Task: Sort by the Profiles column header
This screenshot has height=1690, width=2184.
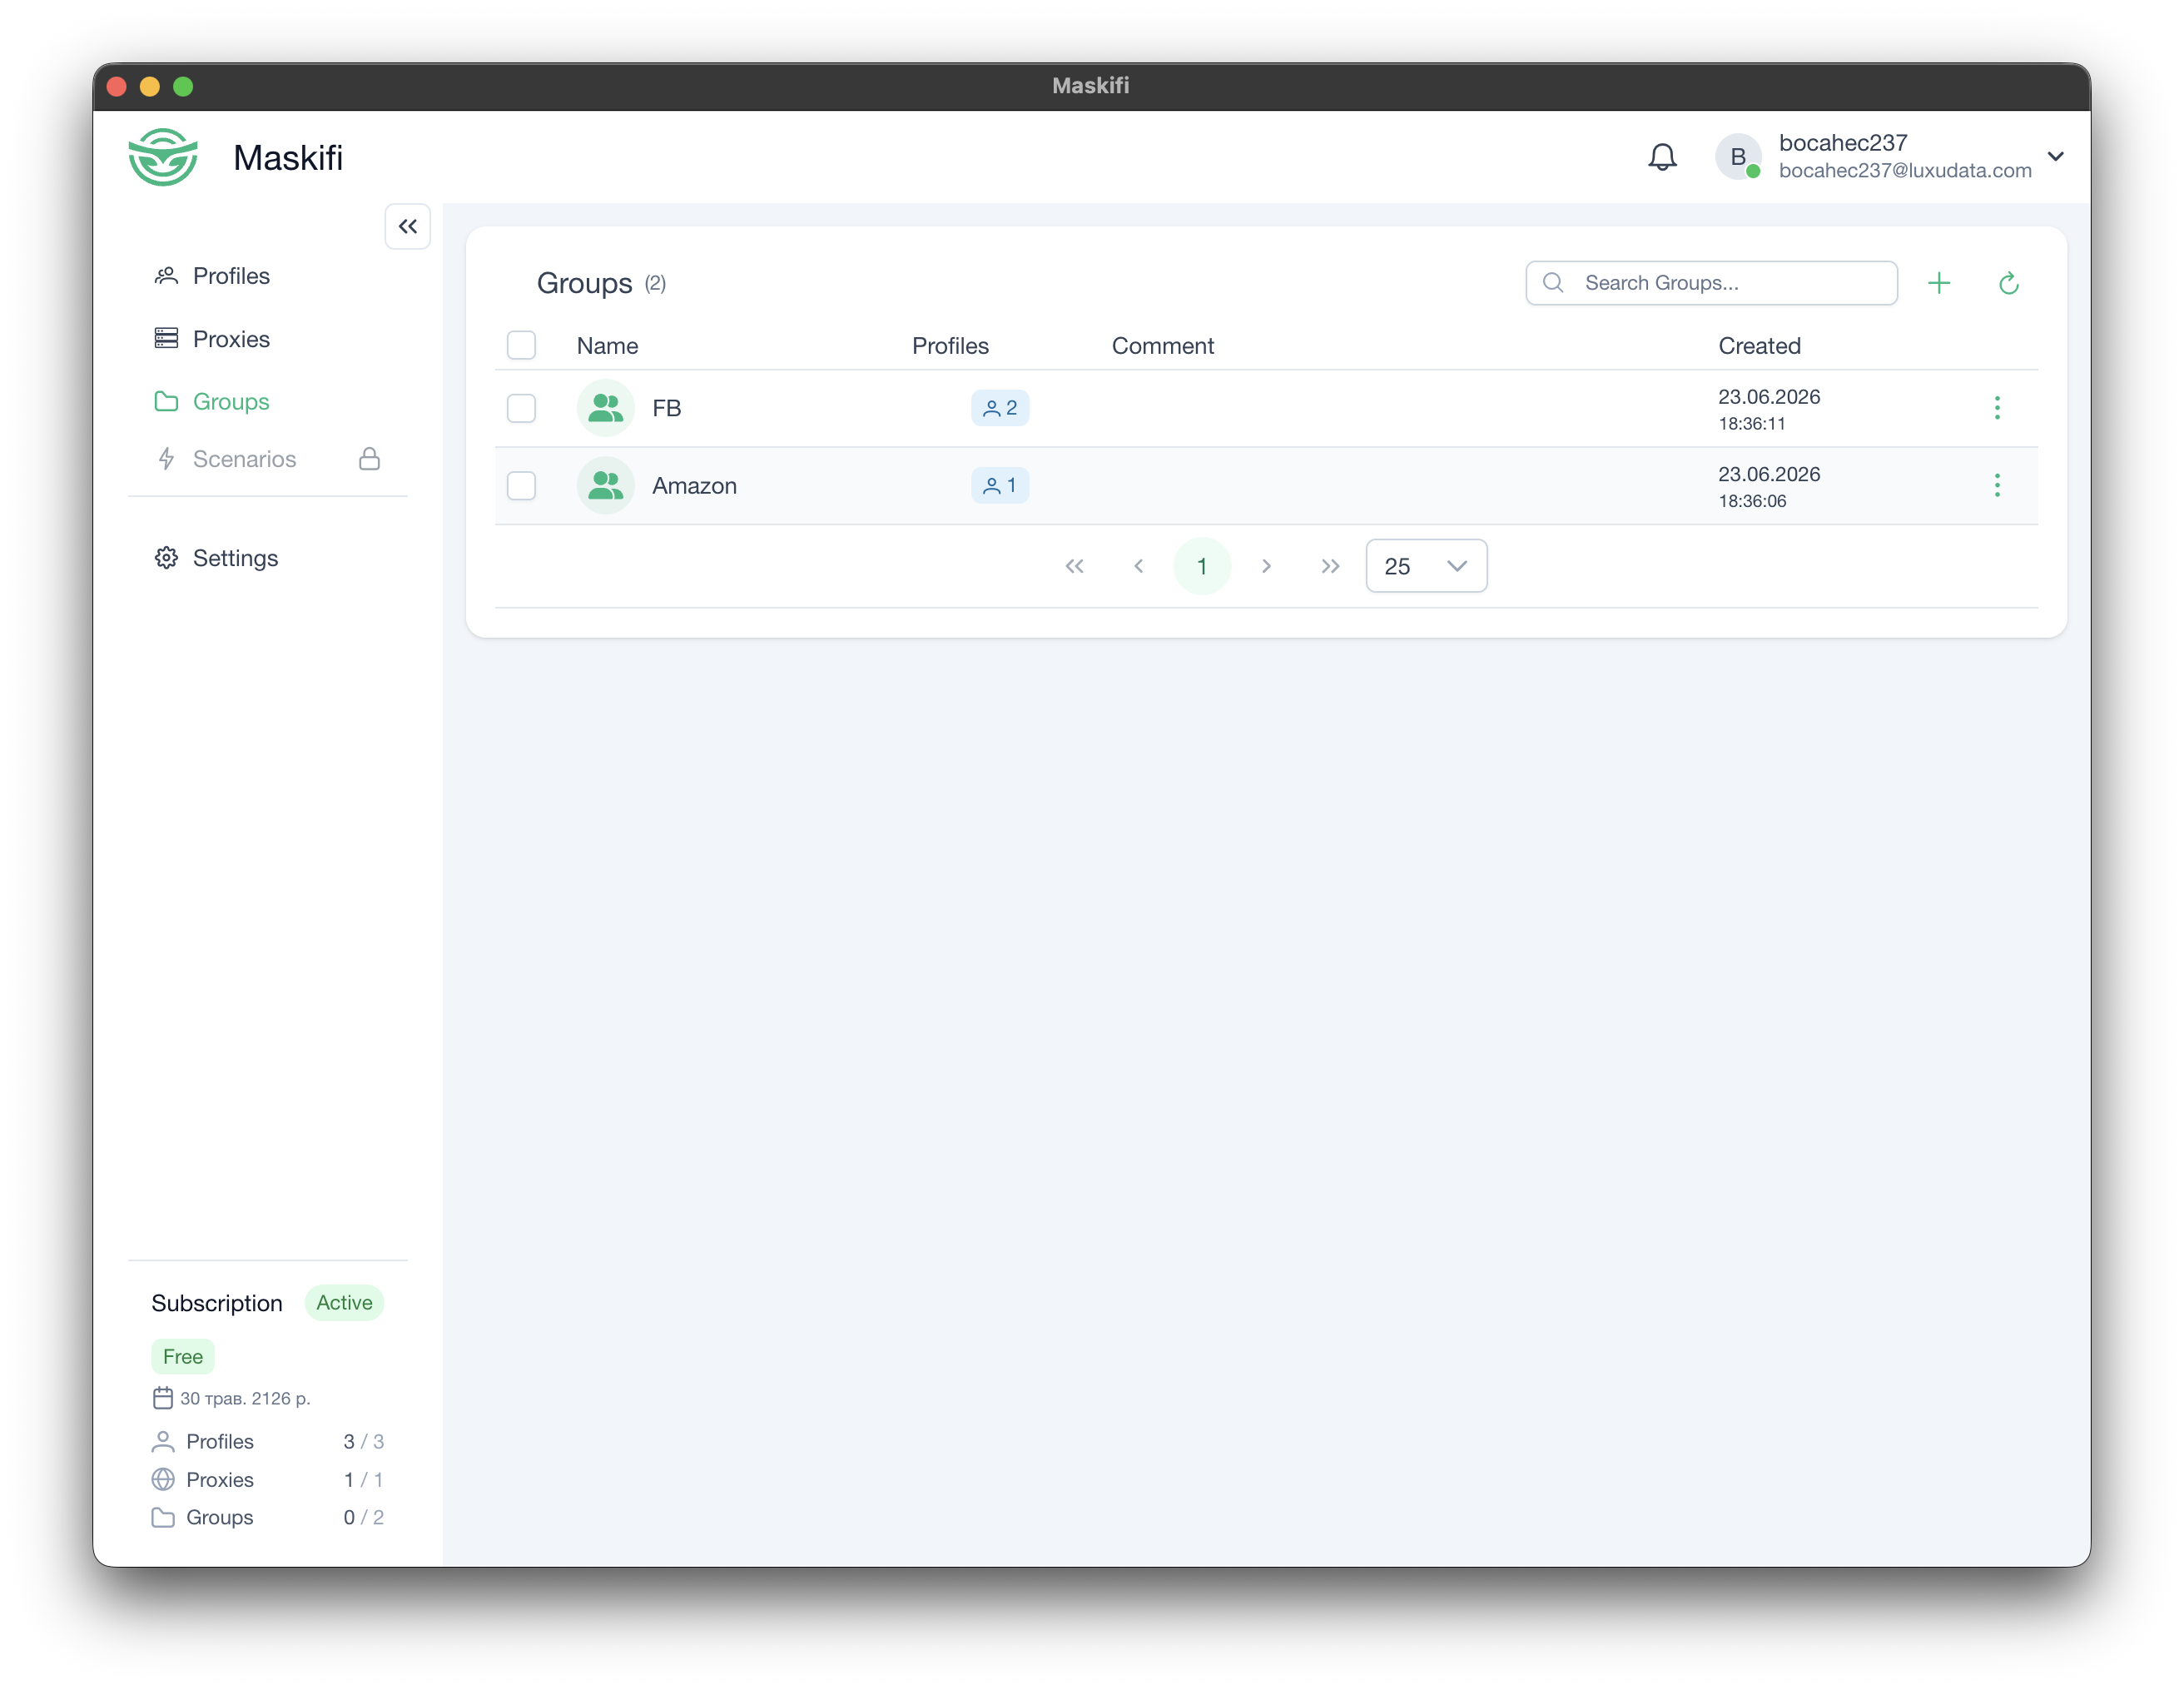Action: pyautogui.click(x=950, y=346)
